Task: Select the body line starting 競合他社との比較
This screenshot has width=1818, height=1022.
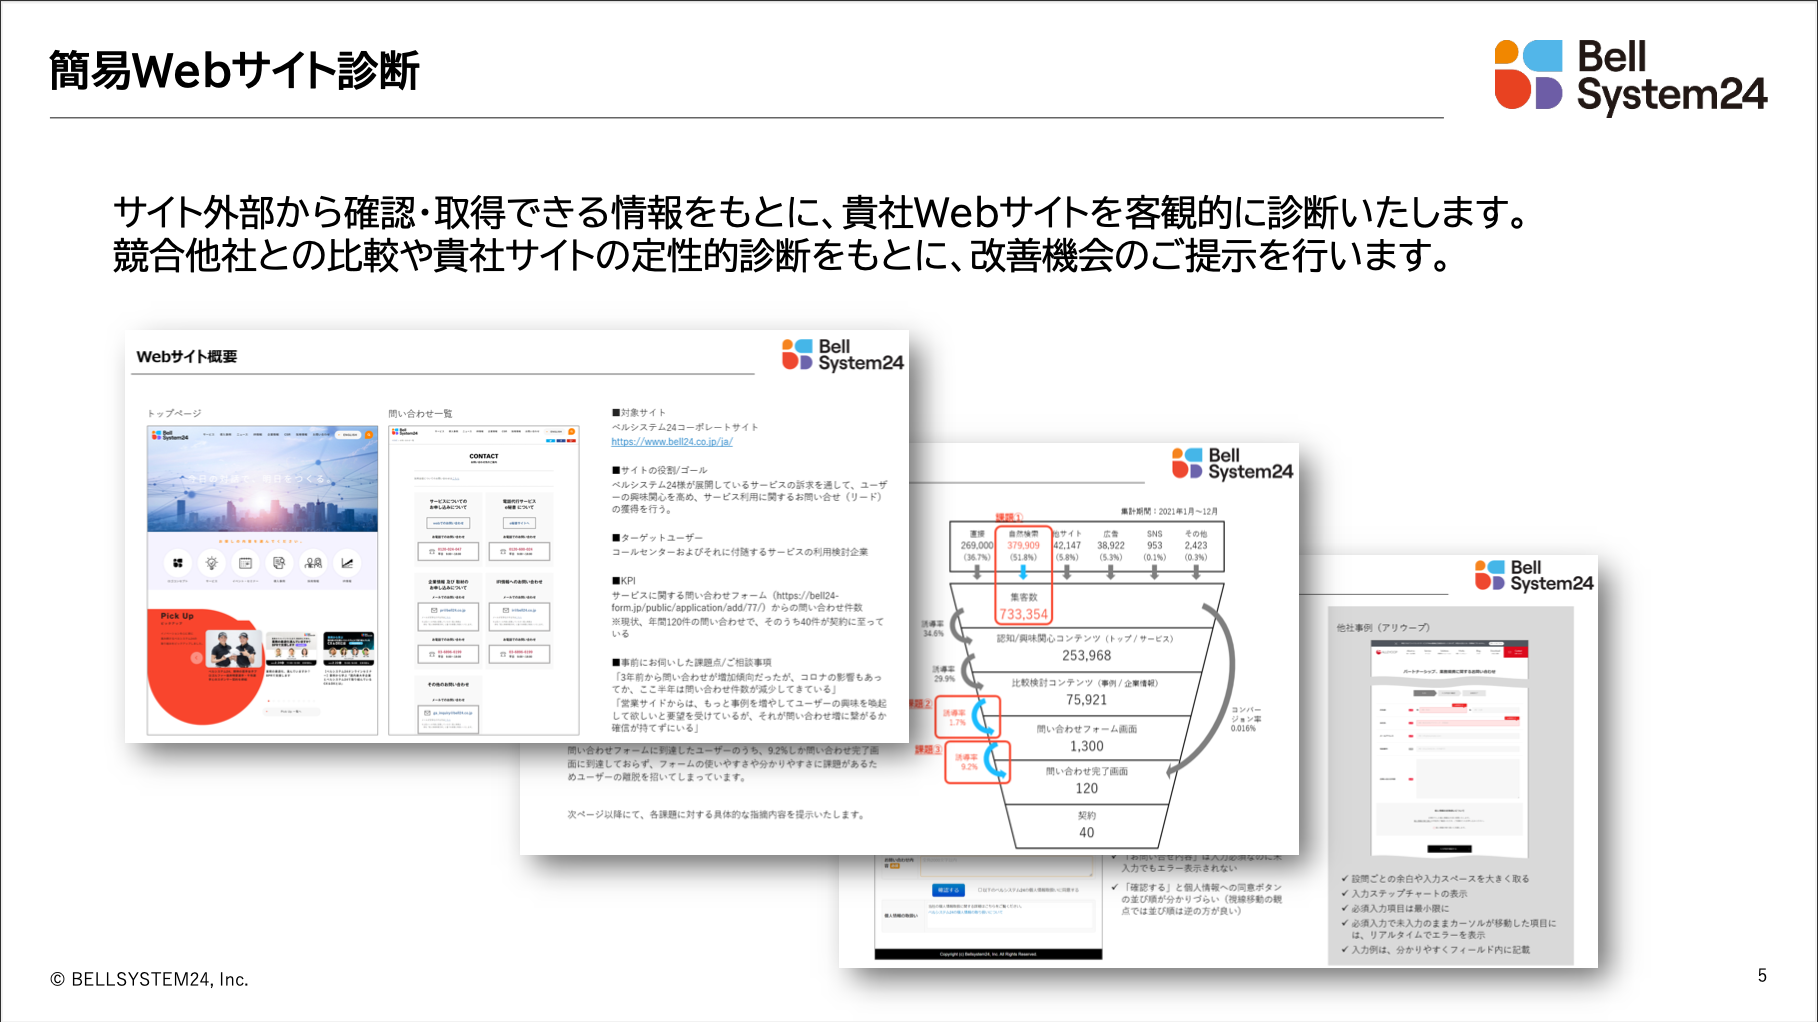Action: tap(782, 256)
